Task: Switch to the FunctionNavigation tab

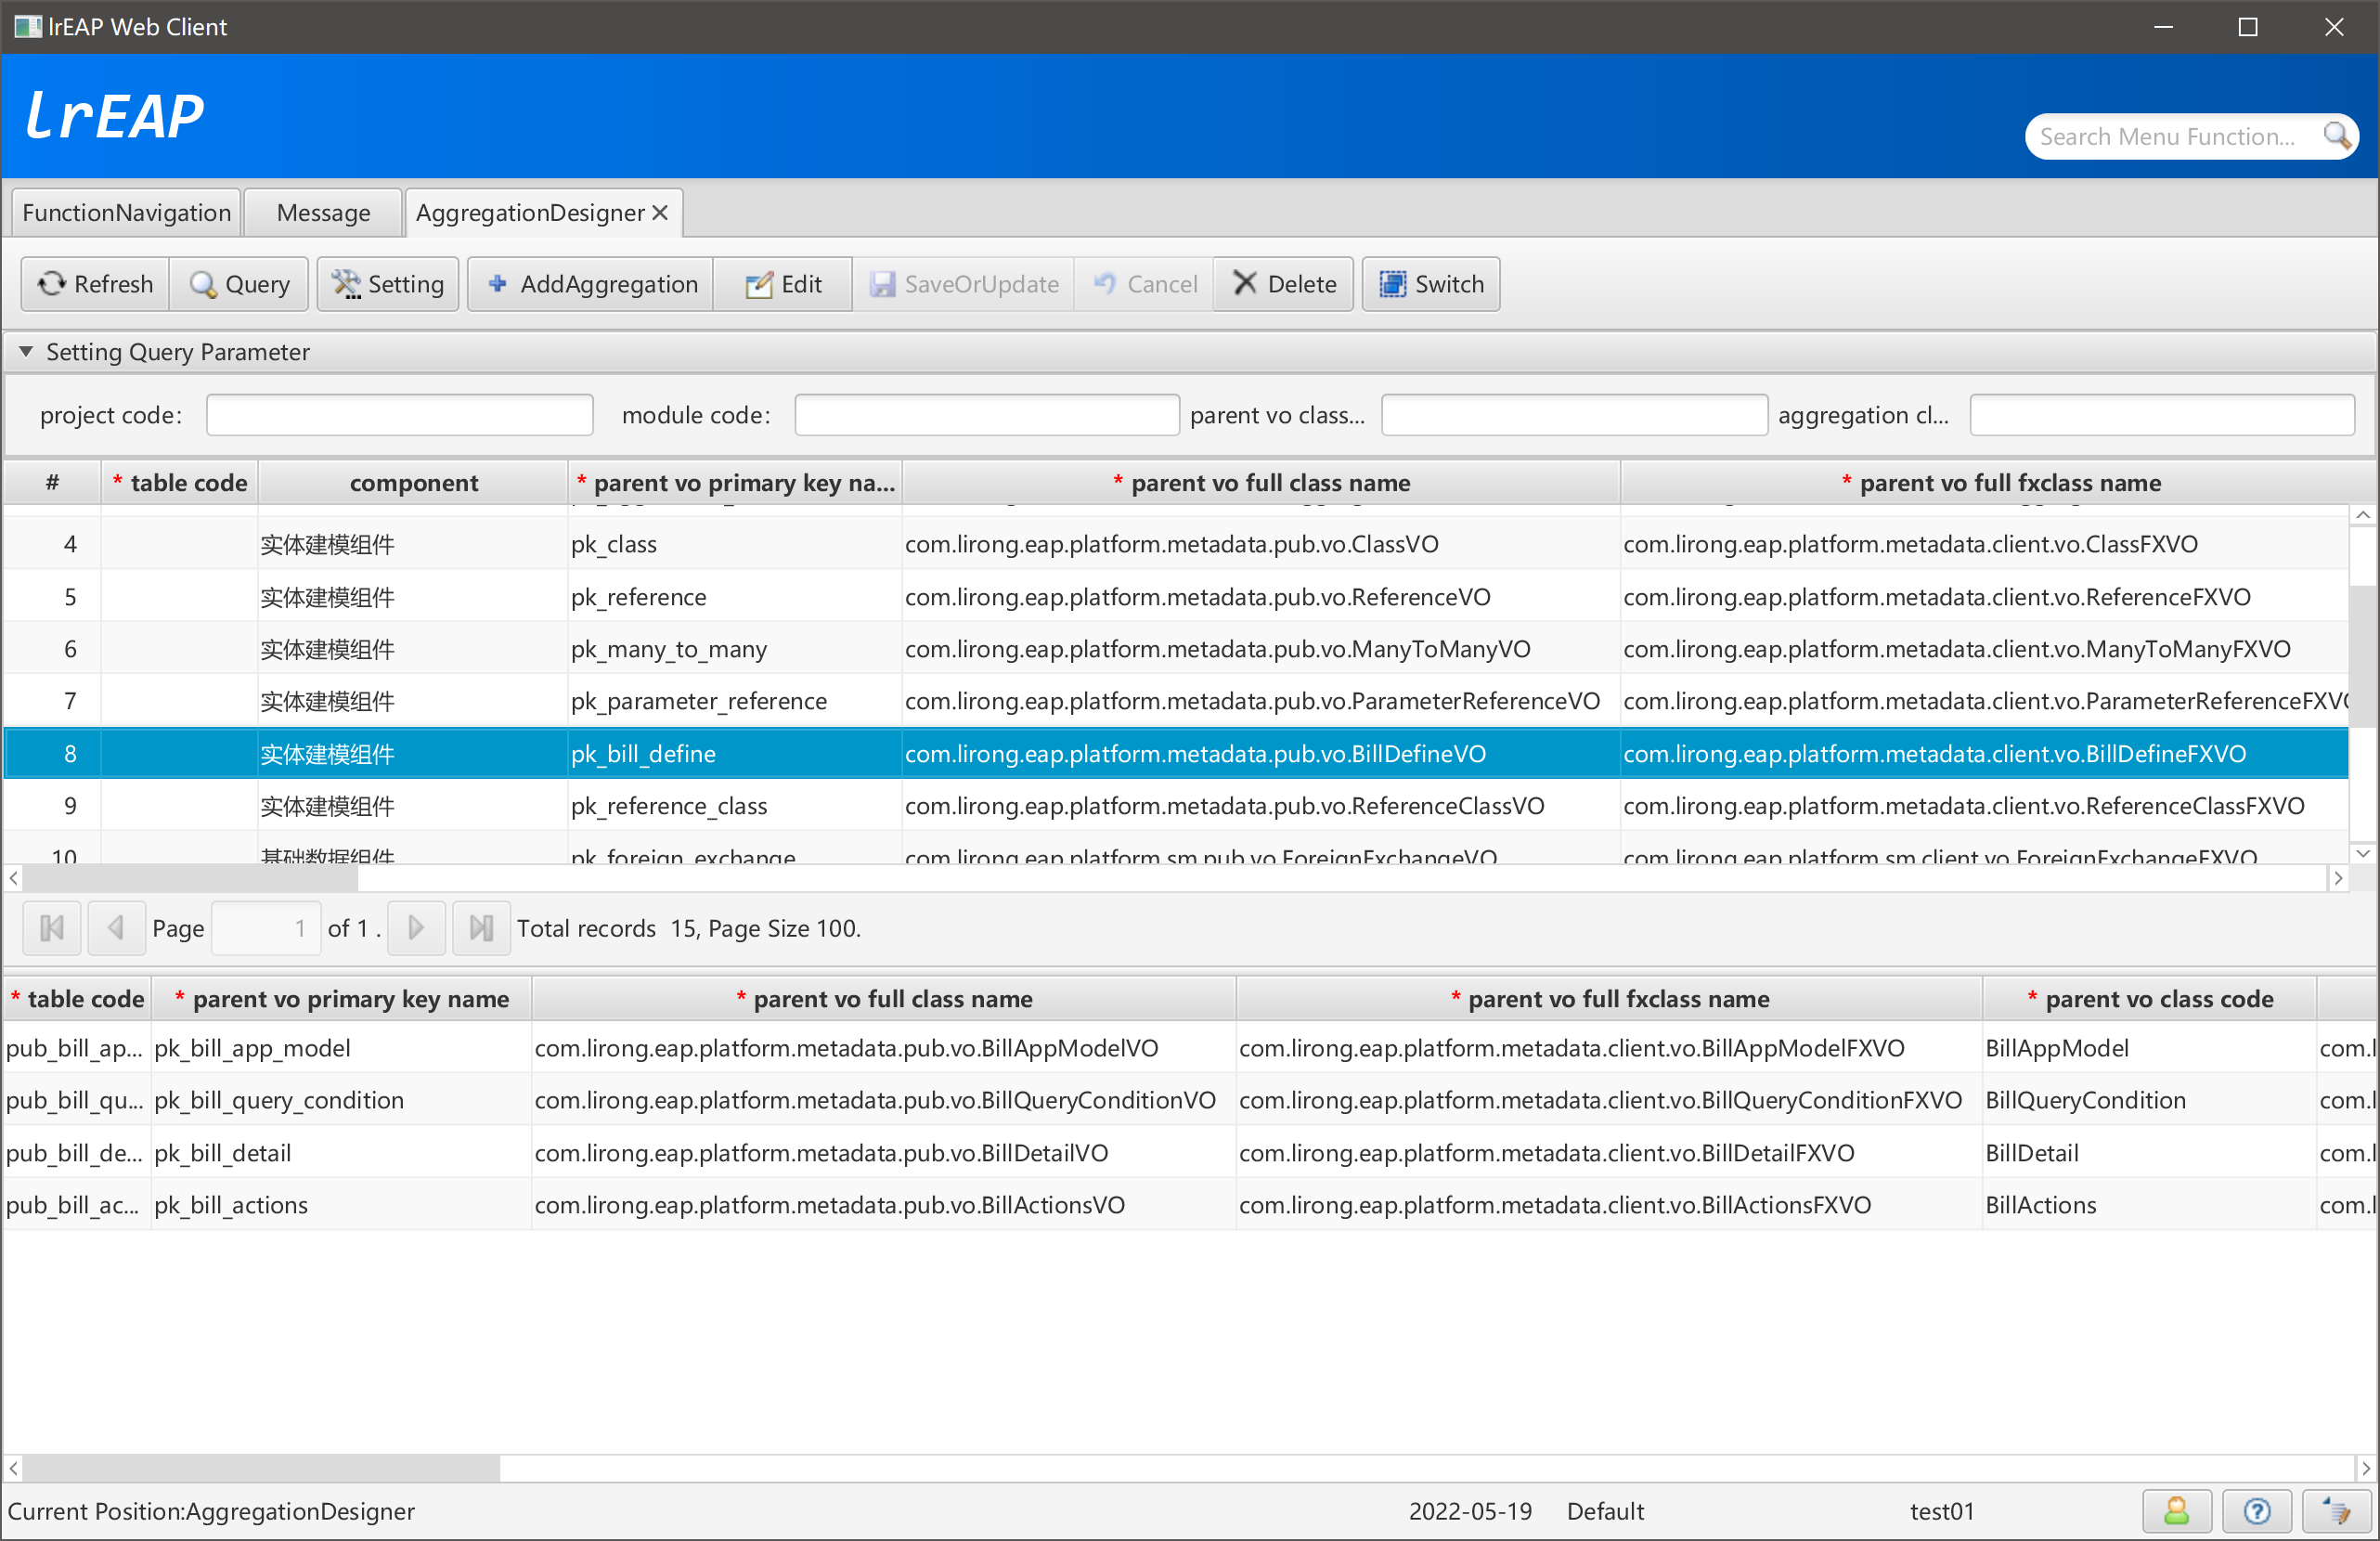Action: pyautogui.click(x=126, y=213)
